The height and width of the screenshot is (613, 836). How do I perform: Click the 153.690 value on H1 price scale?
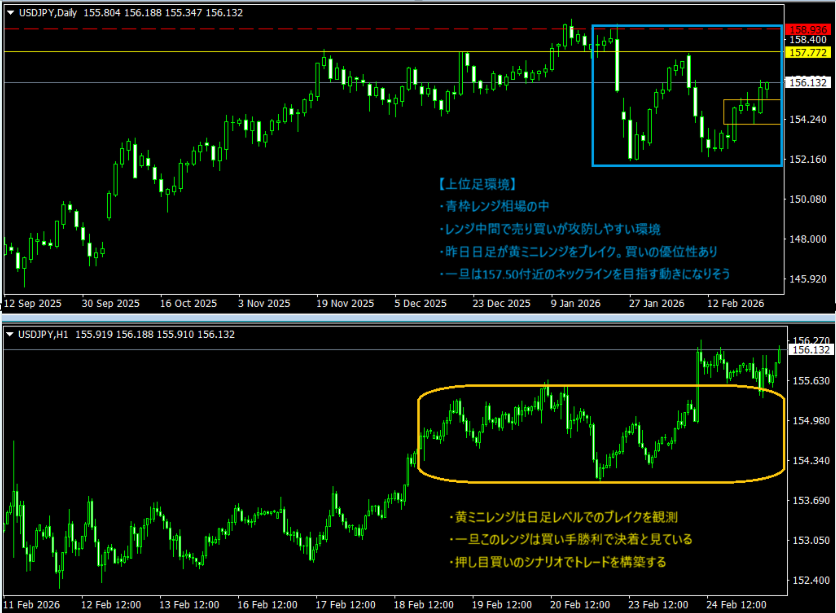click(811, 501)
